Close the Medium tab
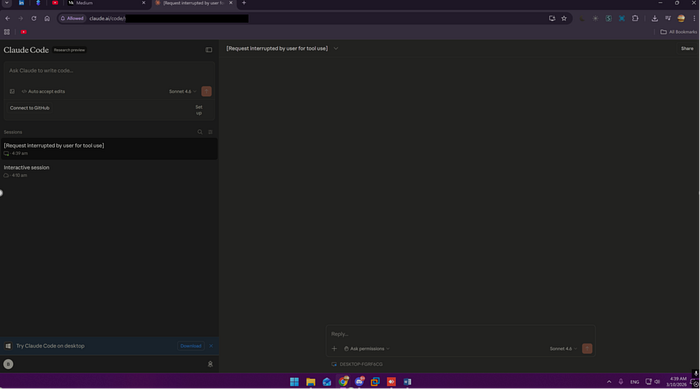 [x=143, y=3]
